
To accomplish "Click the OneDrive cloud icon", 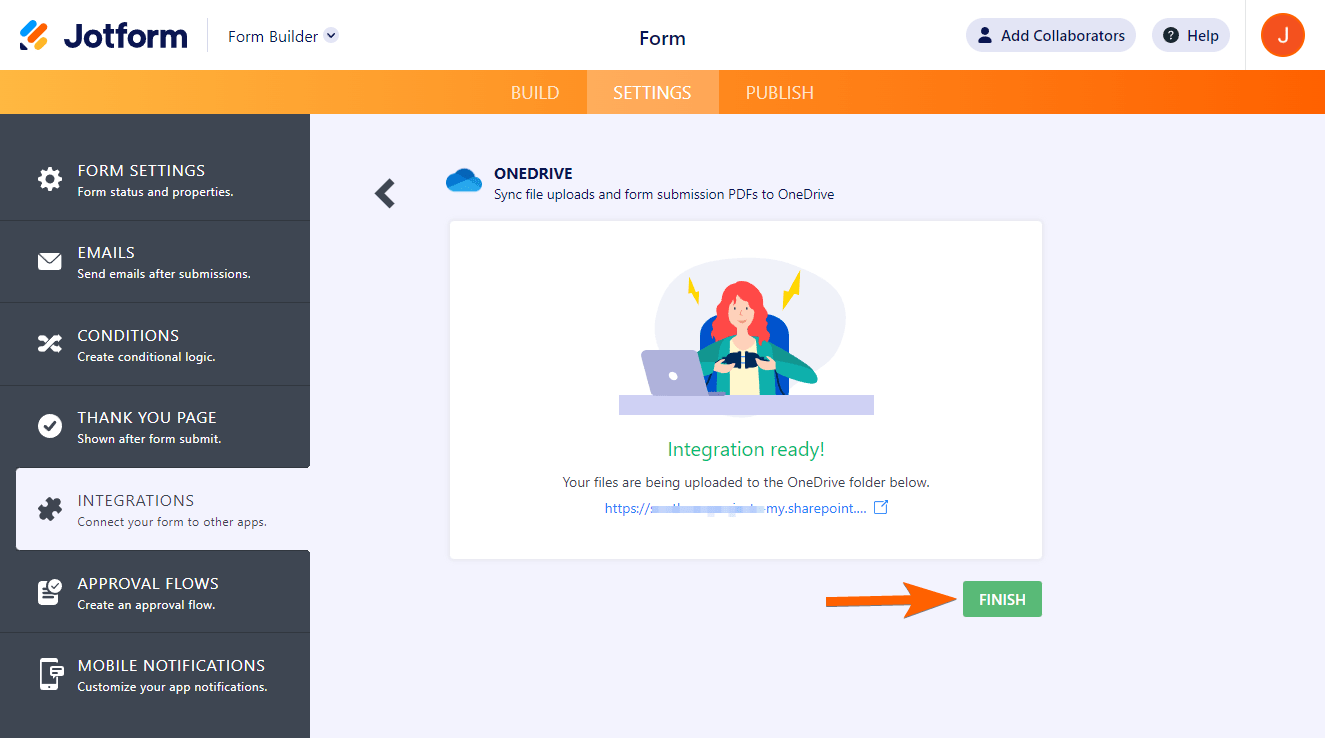I will 464,180.
